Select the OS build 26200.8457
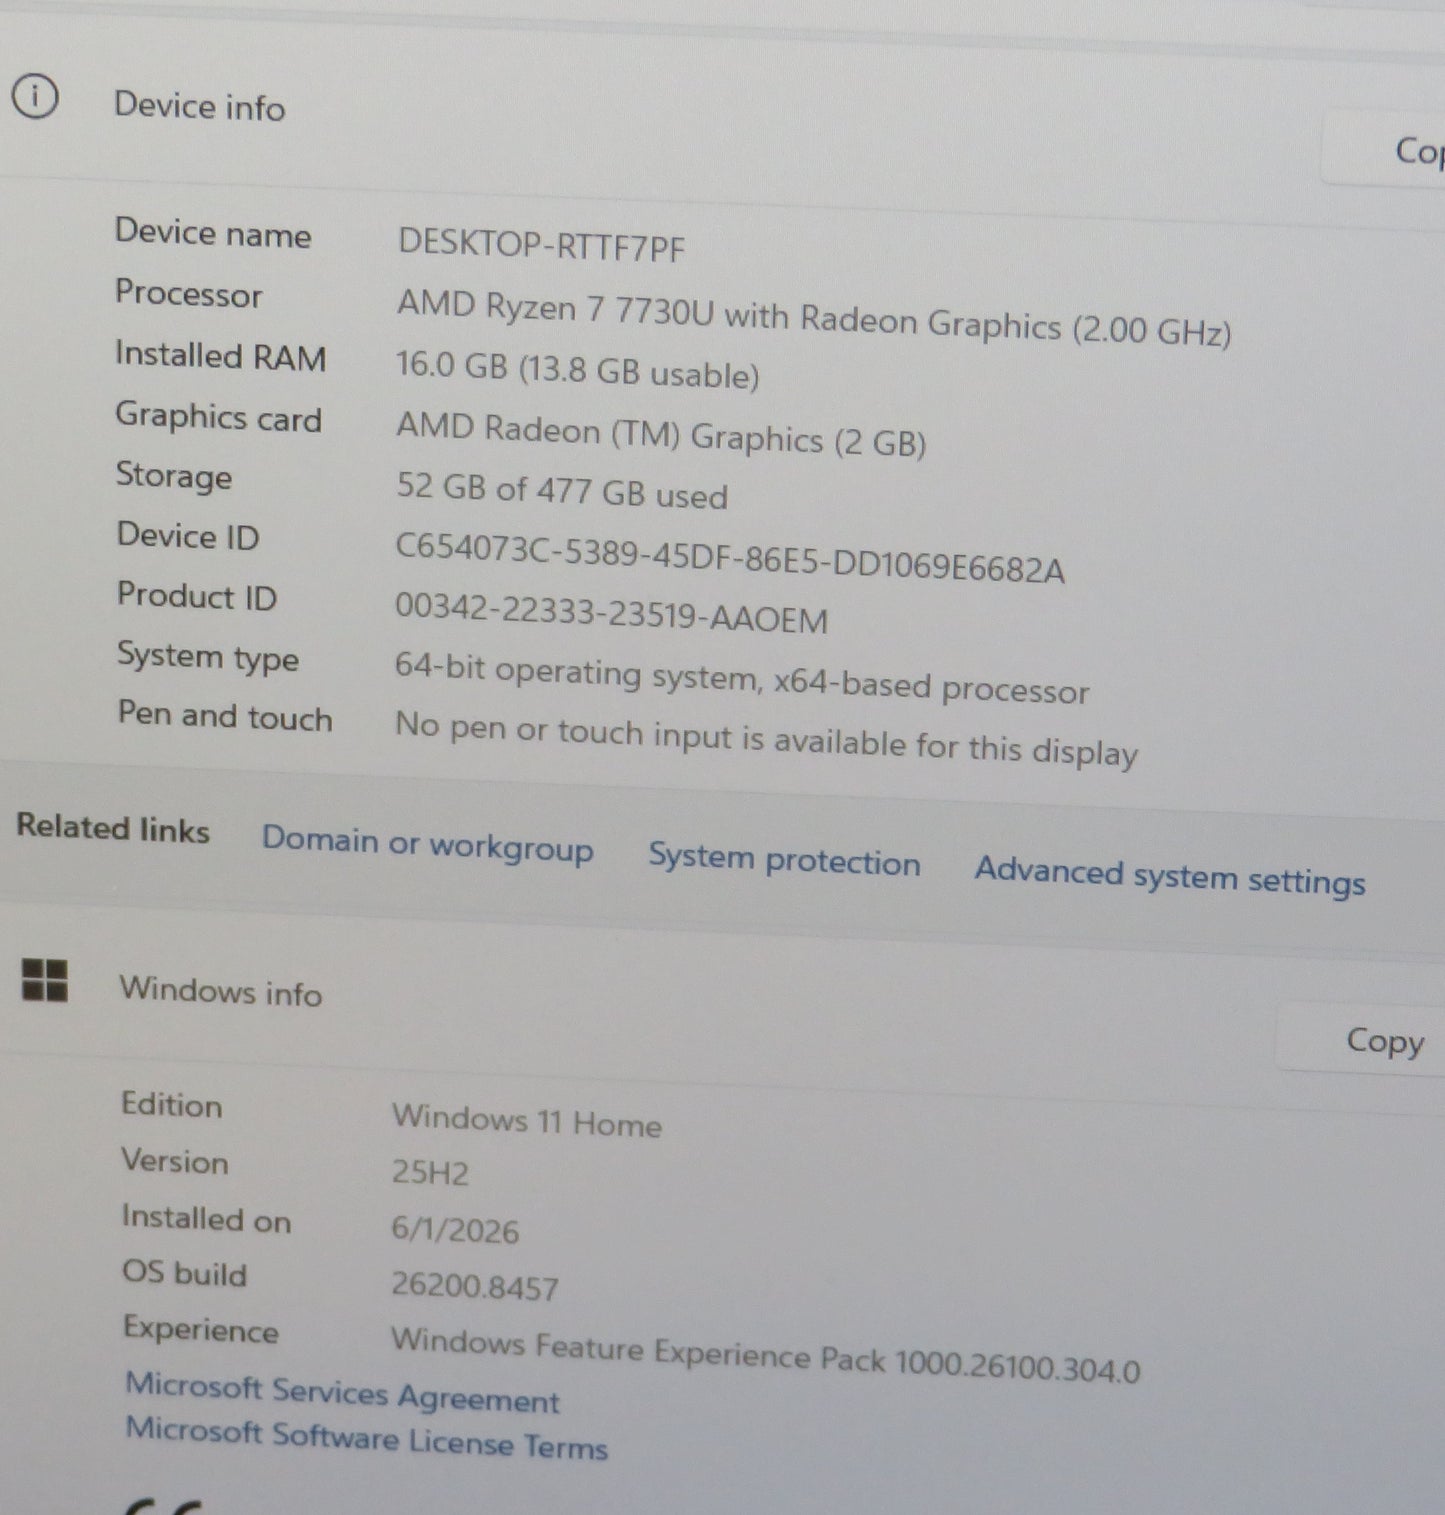Viewport: 1445px width, 1515px height. pos(475,1285)
